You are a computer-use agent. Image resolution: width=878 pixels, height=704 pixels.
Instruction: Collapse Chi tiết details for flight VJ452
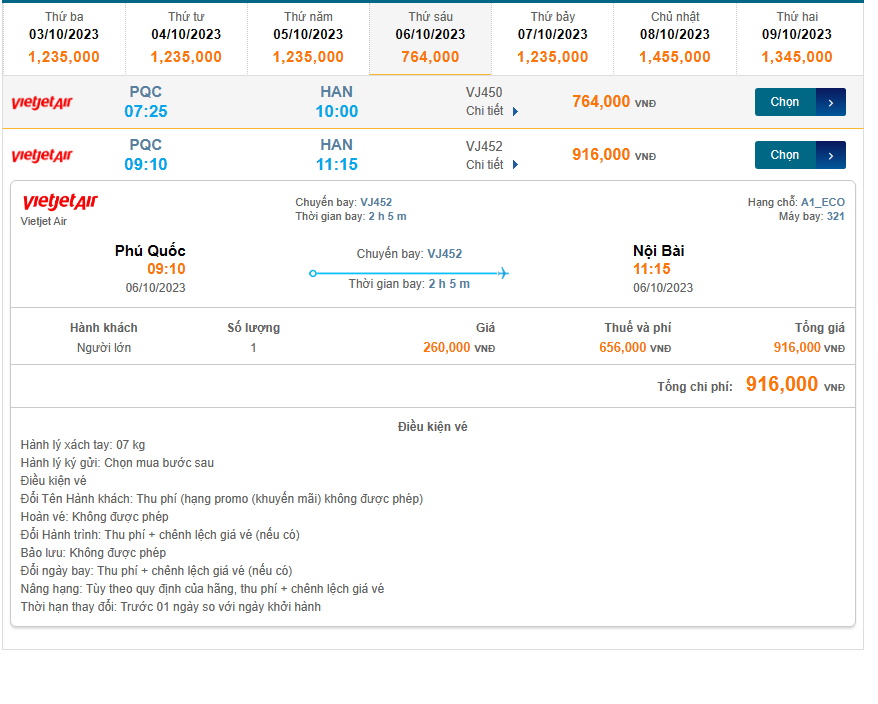pyautogui.click(x=492, y=164)
